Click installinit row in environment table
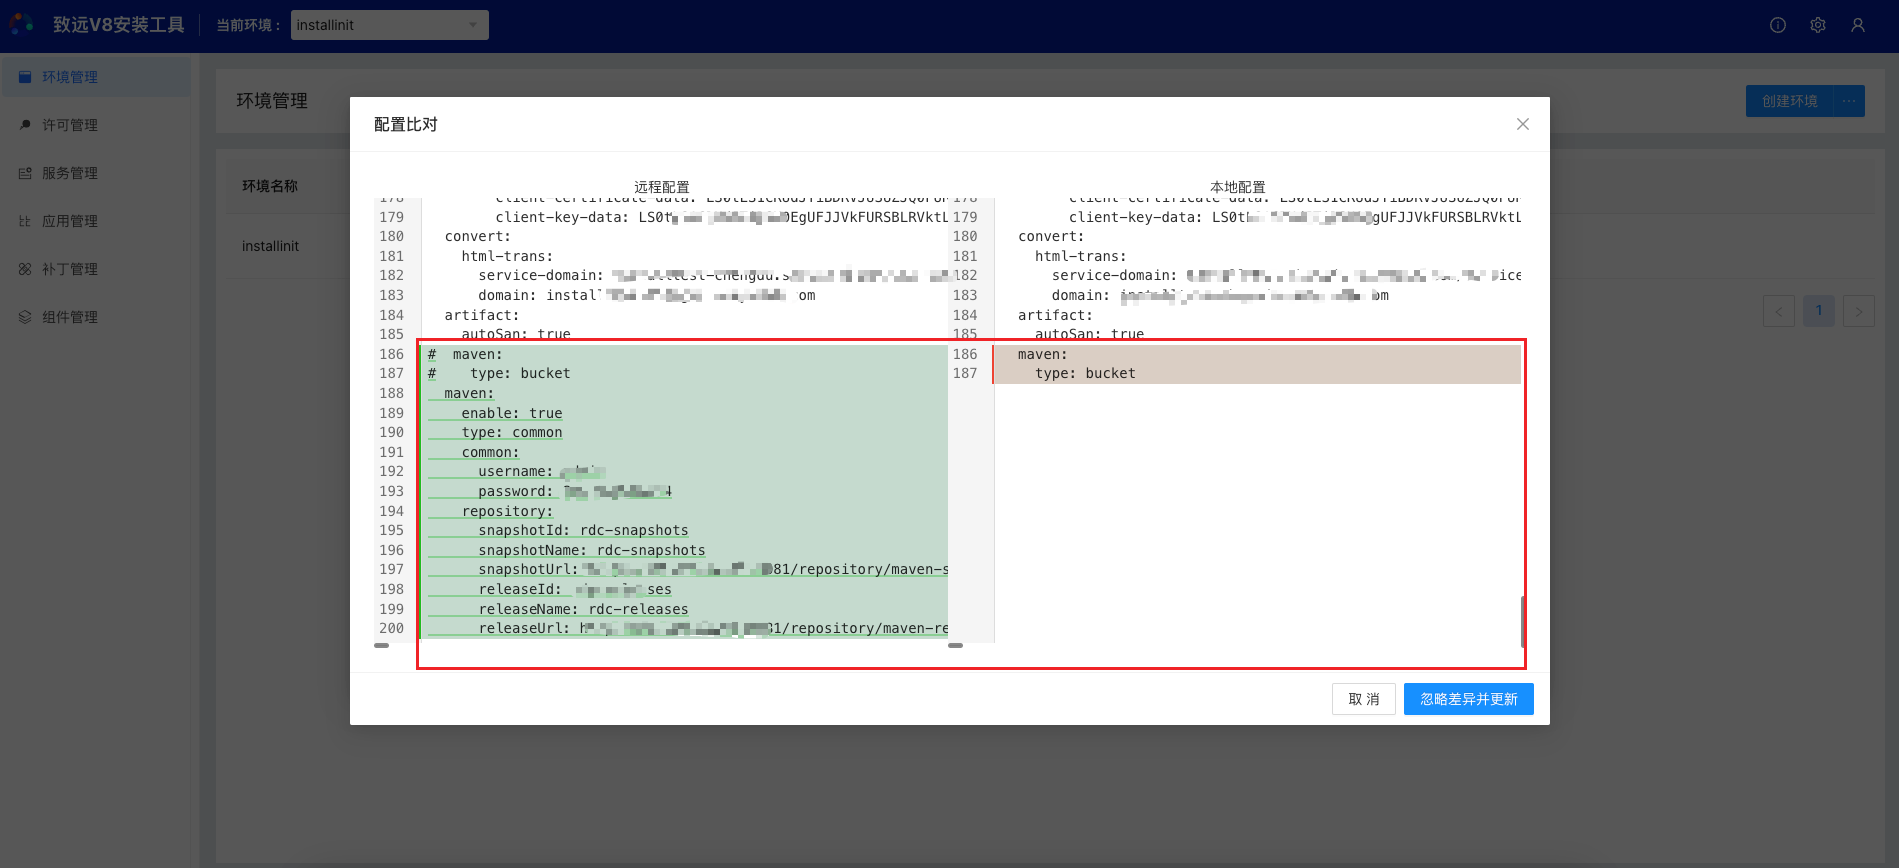Image resolution: width=1899 pixels, height=868 pixels. tap(270, 246)
